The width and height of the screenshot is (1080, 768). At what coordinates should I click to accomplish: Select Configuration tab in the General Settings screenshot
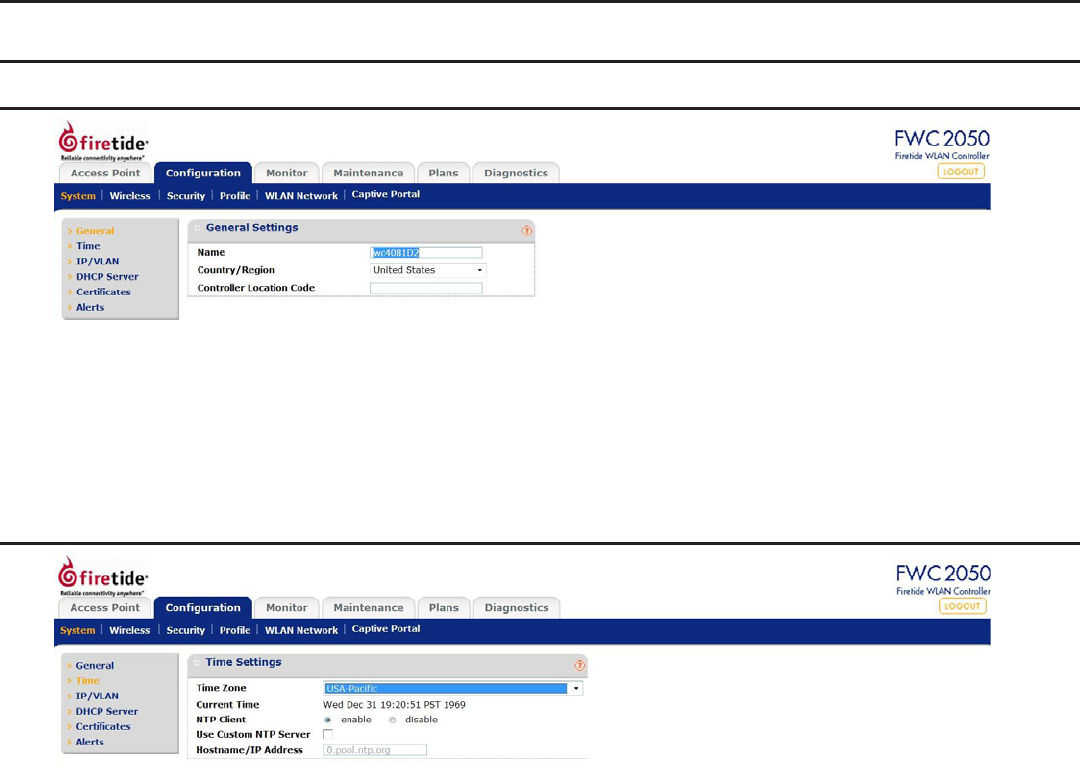coord(203,173)
